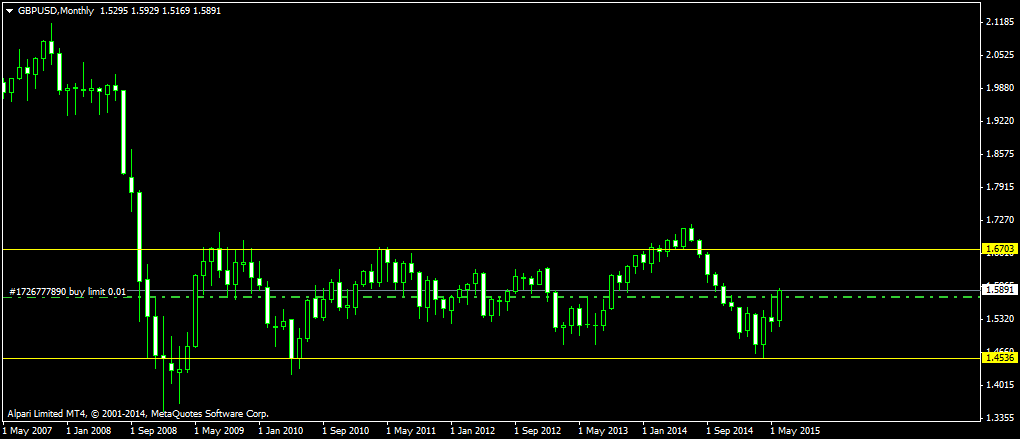Click the 1.4015 price scale label
This screenshot has height=439, width=1020.
[x=999, y=384]
